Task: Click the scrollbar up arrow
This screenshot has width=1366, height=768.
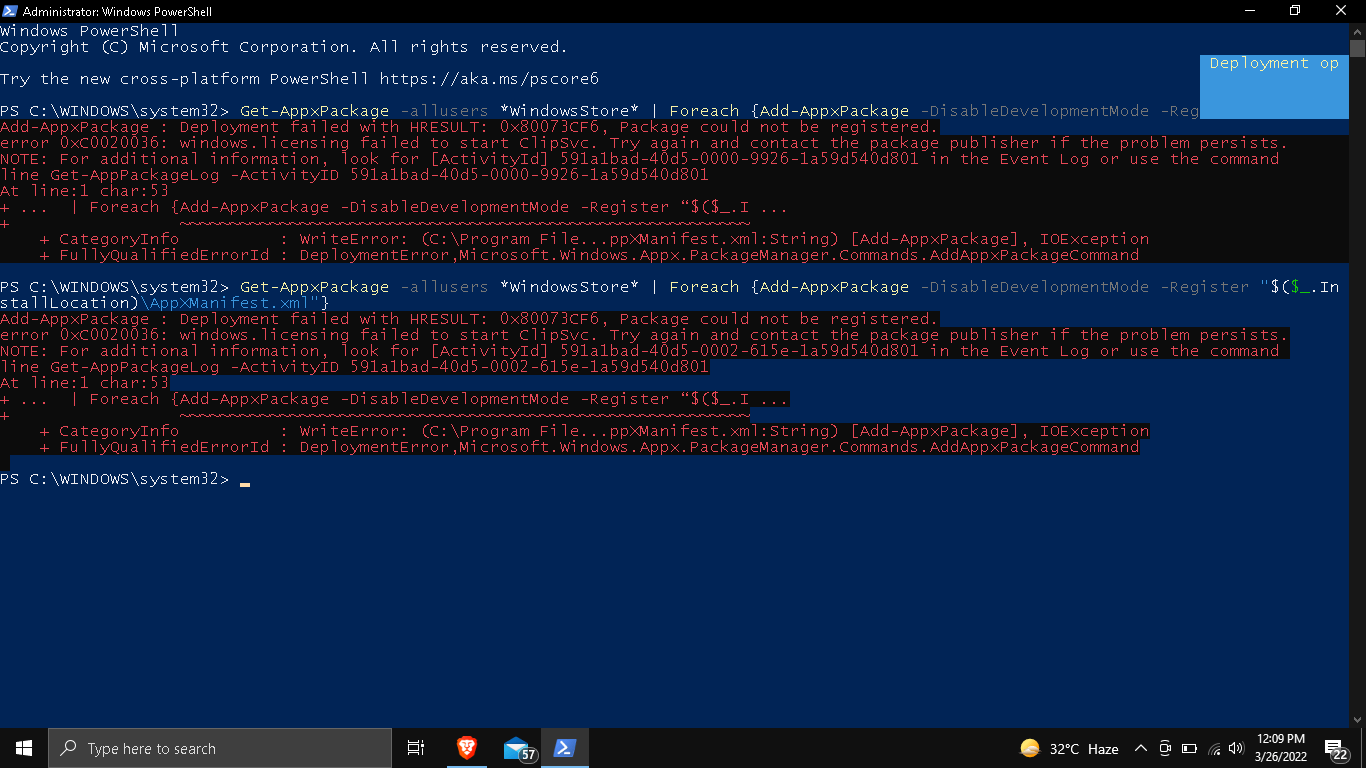Action: point(1357,31)
